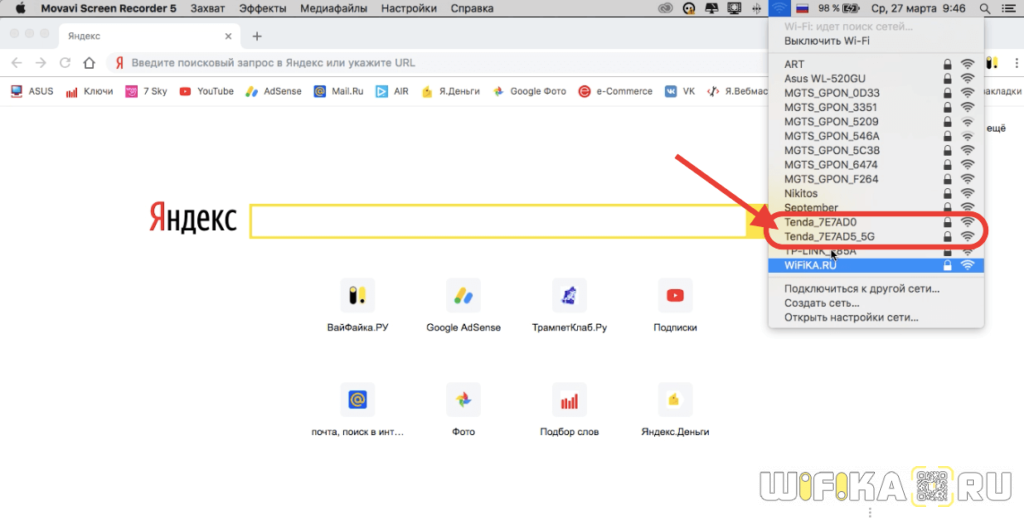The width and height of the screenshot is (1024, 518).
Task: Connect to the Nikitos network
Action: pyautogui.click(x=876, y=193)
